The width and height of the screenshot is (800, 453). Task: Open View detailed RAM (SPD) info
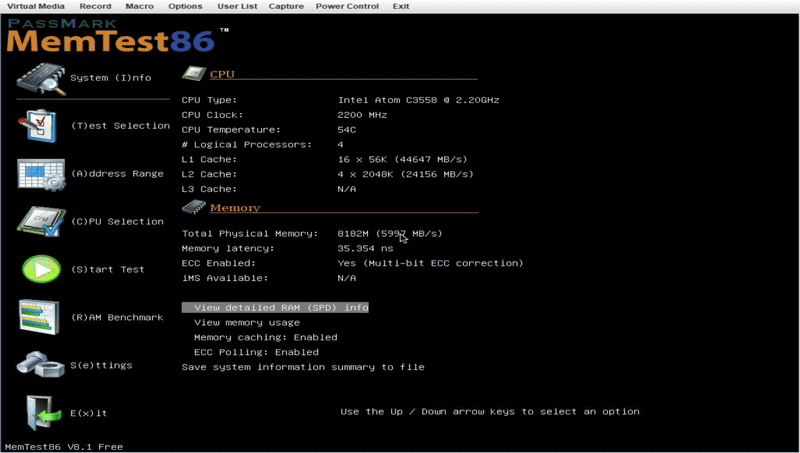pyautogui.click(x=275, y=308)
